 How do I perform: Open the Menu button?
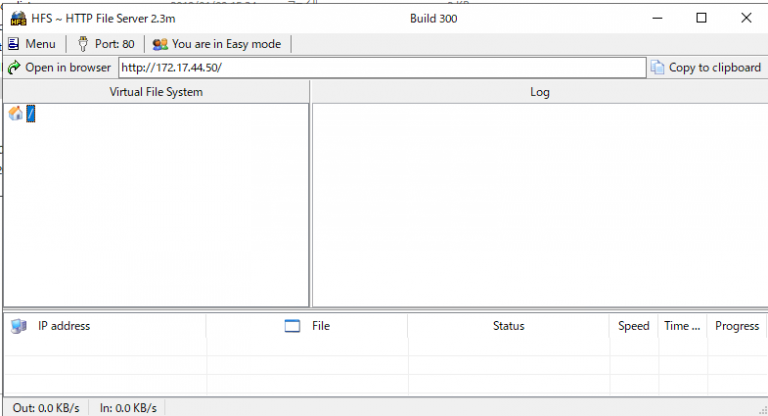32,44
